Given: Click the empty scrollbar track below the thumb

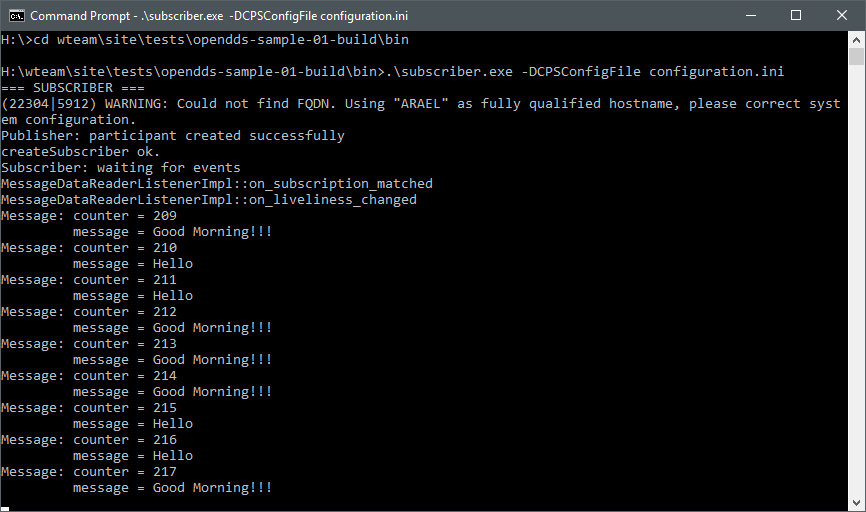Looking at the screenshot, I should (856, 280).
